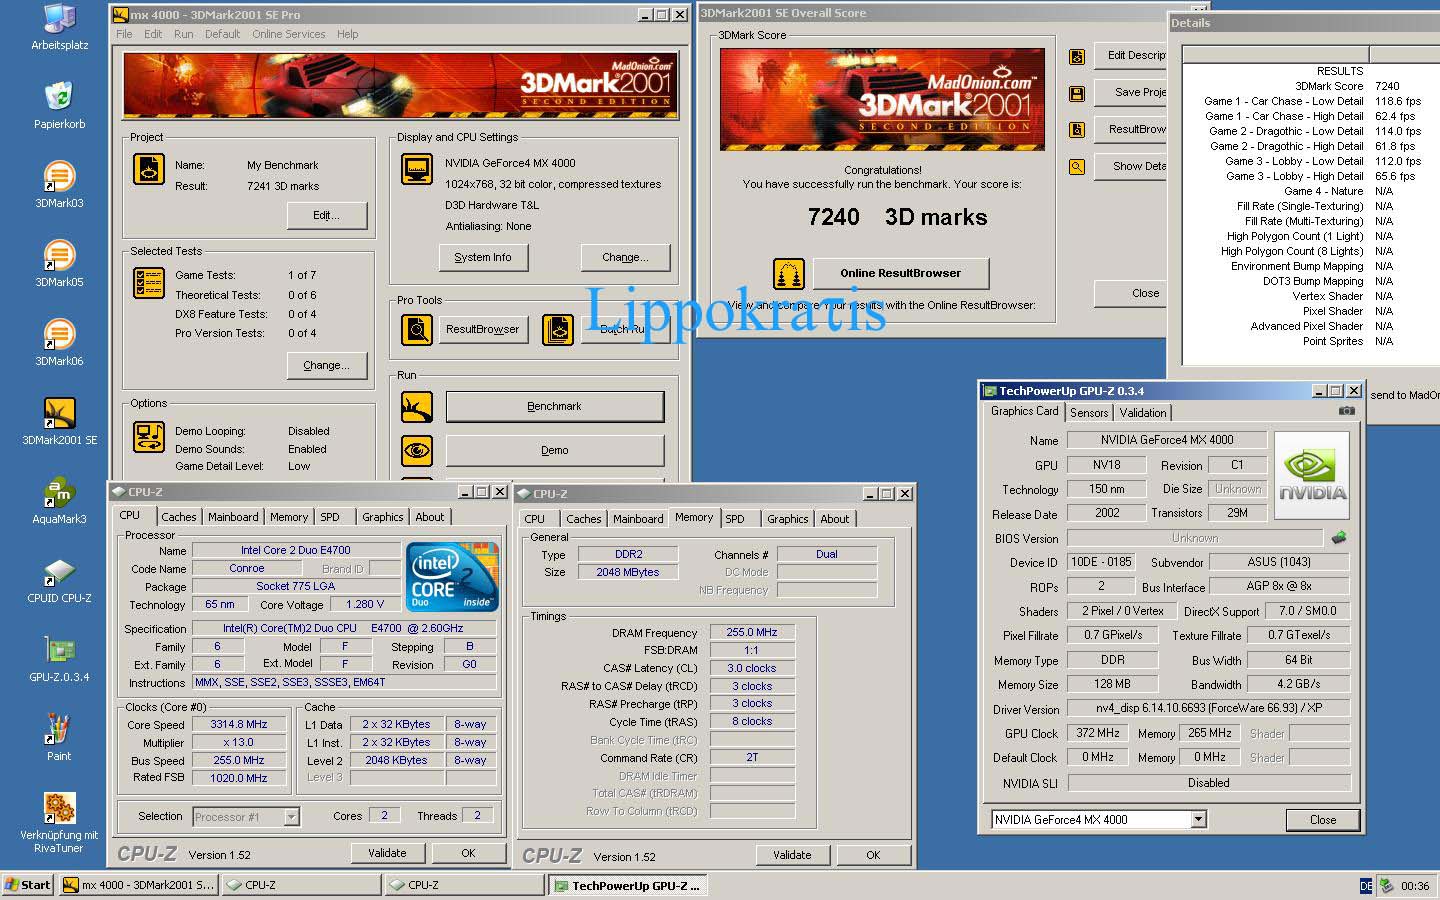
Task: Open the Mainboard tab in left CPU-Z
Action: click(233, 517)
